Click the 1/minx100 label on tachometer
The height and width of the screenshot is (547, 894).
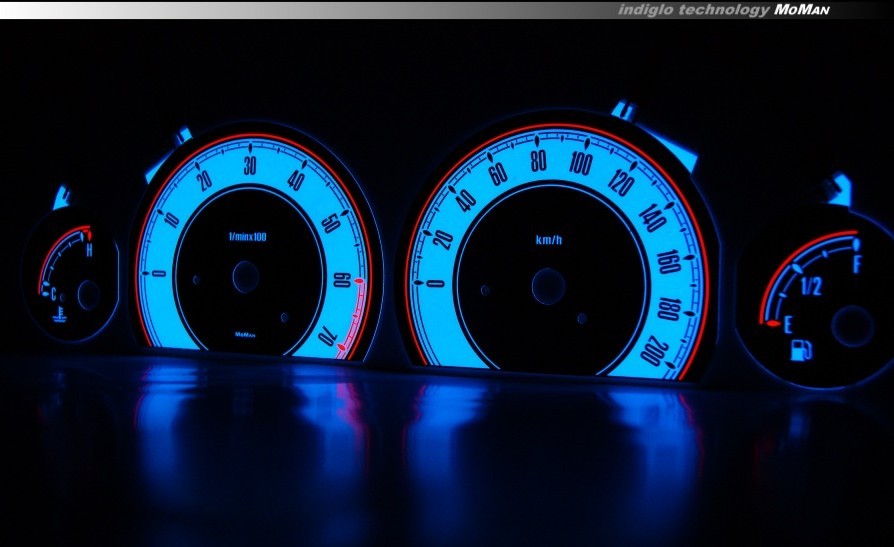(x=247, y=236)
